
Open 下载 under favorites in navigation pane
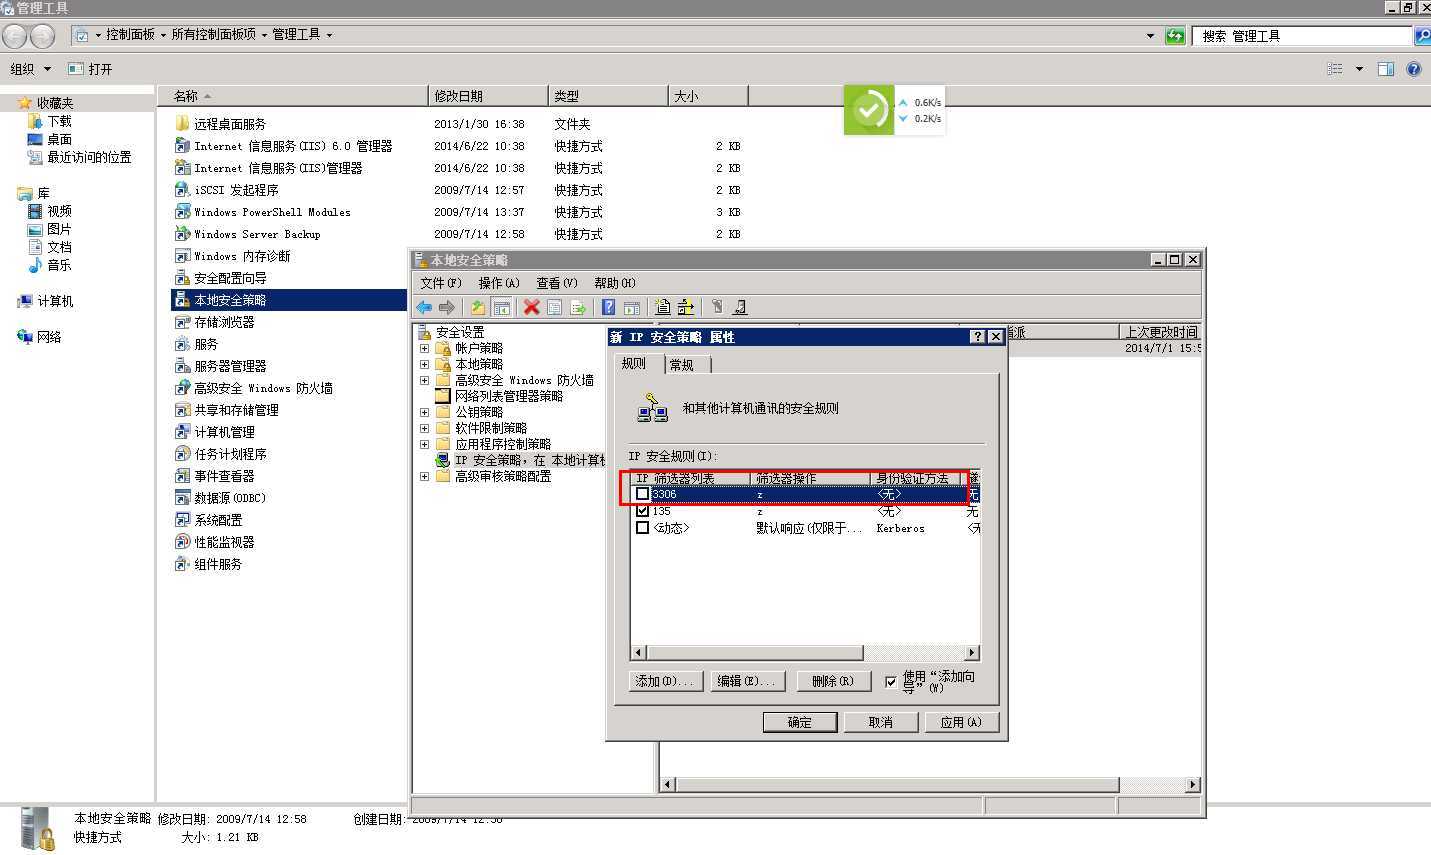[50, 121]
